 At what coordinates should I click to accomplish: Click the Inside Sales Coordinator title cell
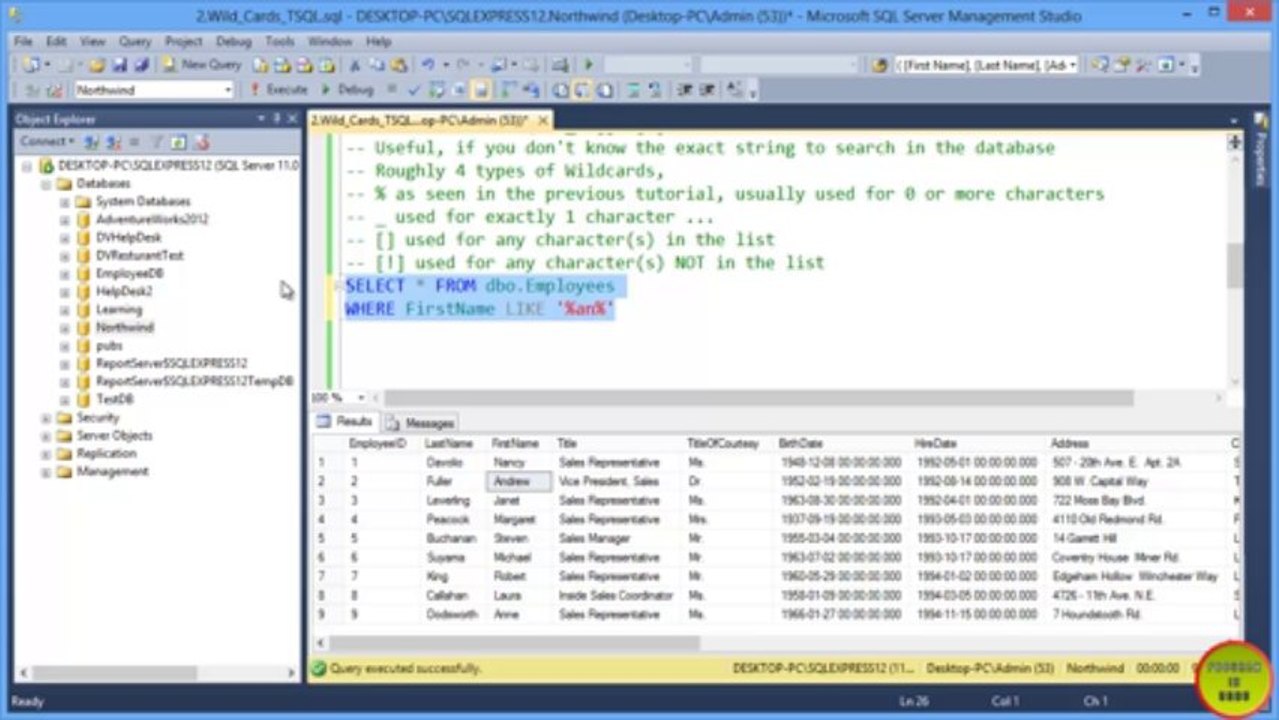click(x=616, y=596)
